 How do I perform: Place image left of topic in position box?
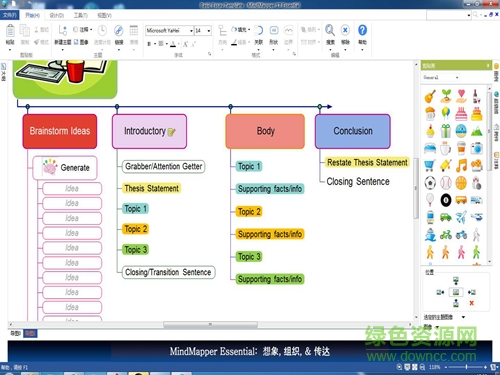click(440, 292)
